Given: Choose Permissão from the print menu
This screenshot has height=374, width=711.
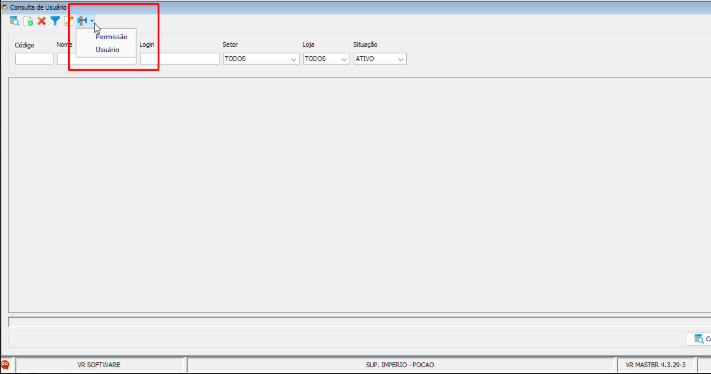Looking at the screenshot, I should pos(112,37).
